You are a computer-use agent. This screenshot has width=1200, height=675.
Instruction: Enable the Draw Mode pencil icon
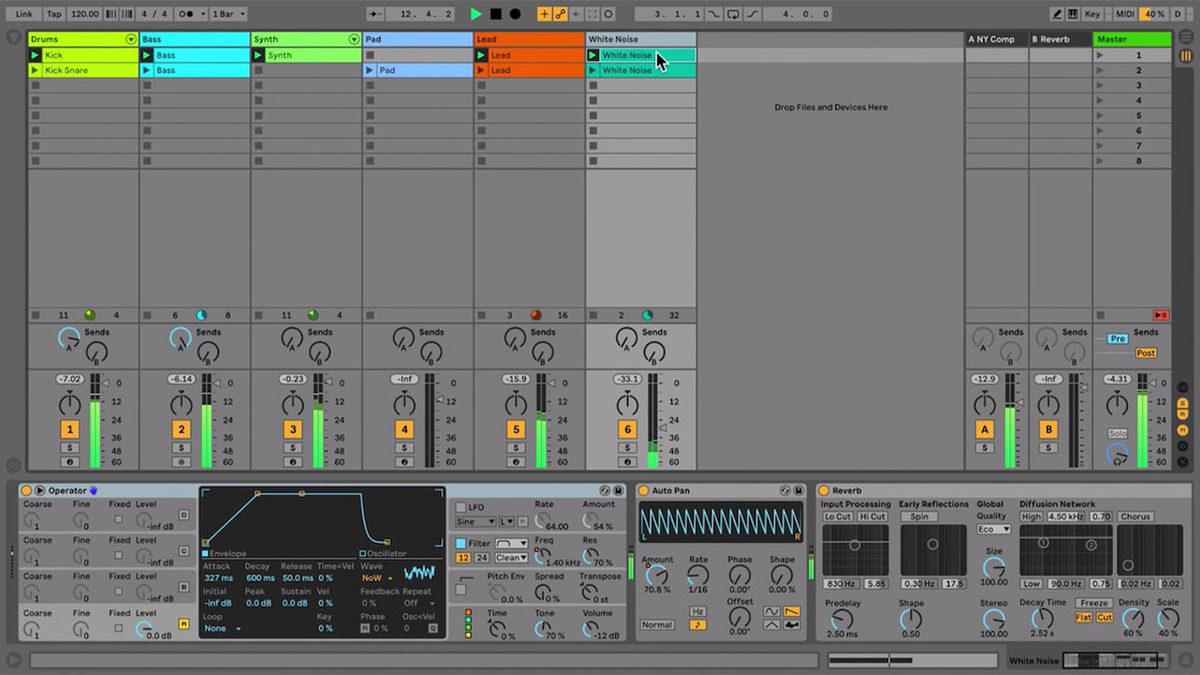pos(1057,13)
